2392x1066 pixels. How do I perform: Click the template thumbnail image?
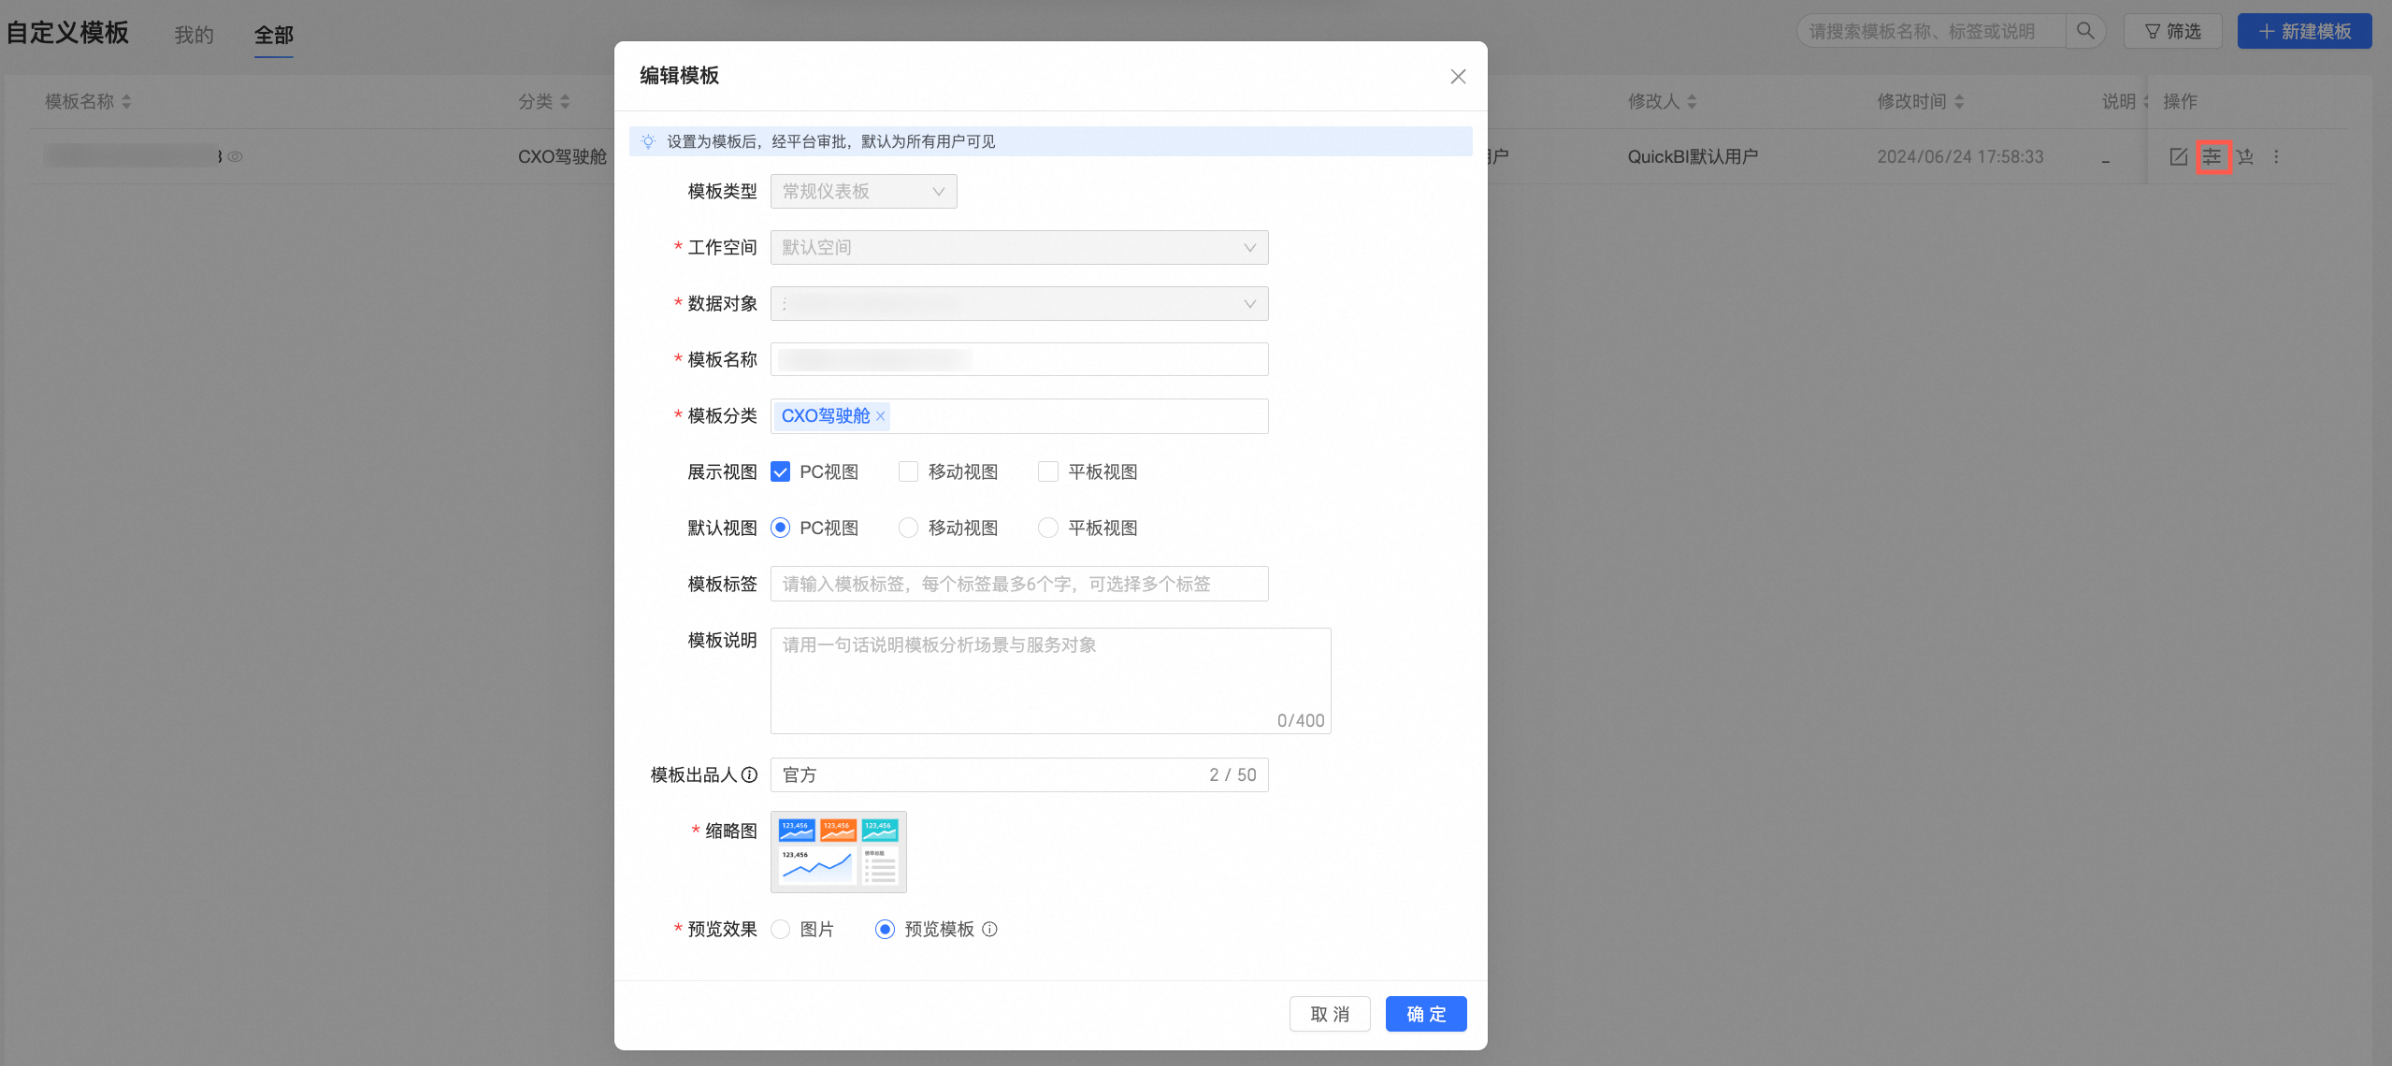point(838,852)
